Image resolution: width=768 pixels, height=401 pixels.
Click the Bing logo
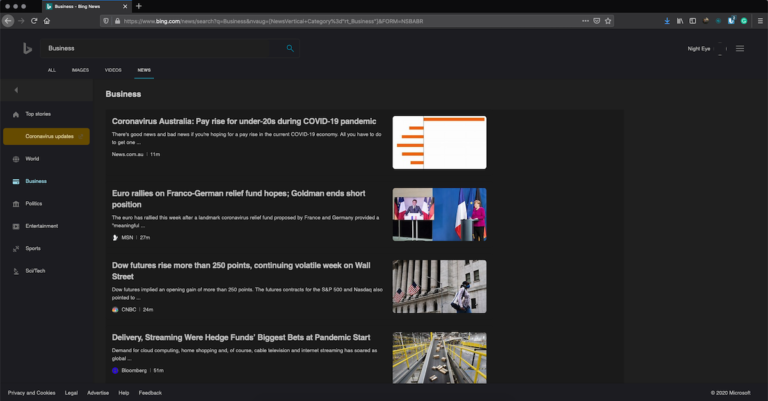coord(27,48)
